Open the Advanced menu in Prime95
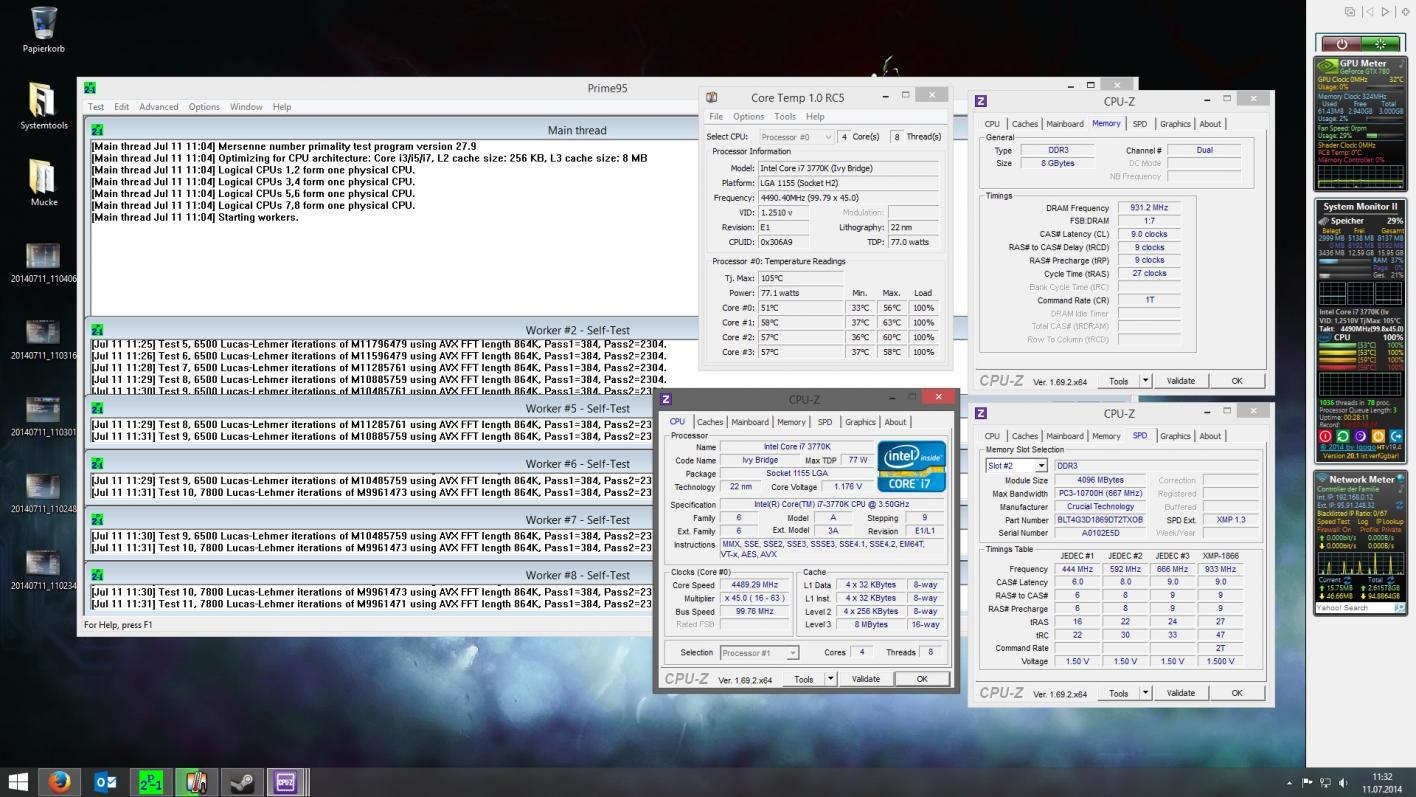 click(158, 107)
